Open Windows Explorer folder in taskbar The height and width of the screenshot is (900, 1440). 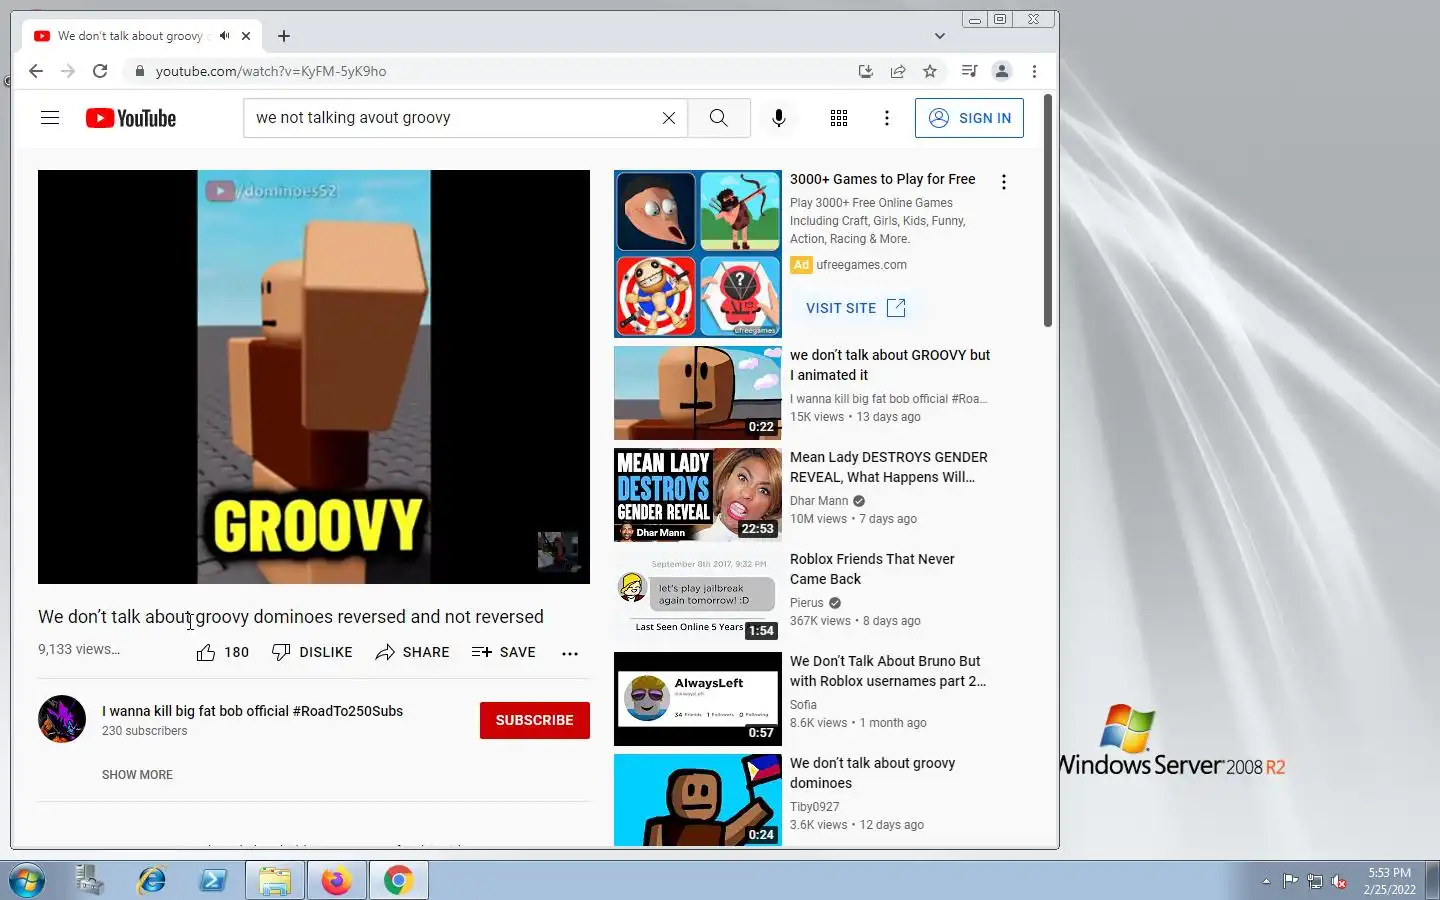point(274,881)
